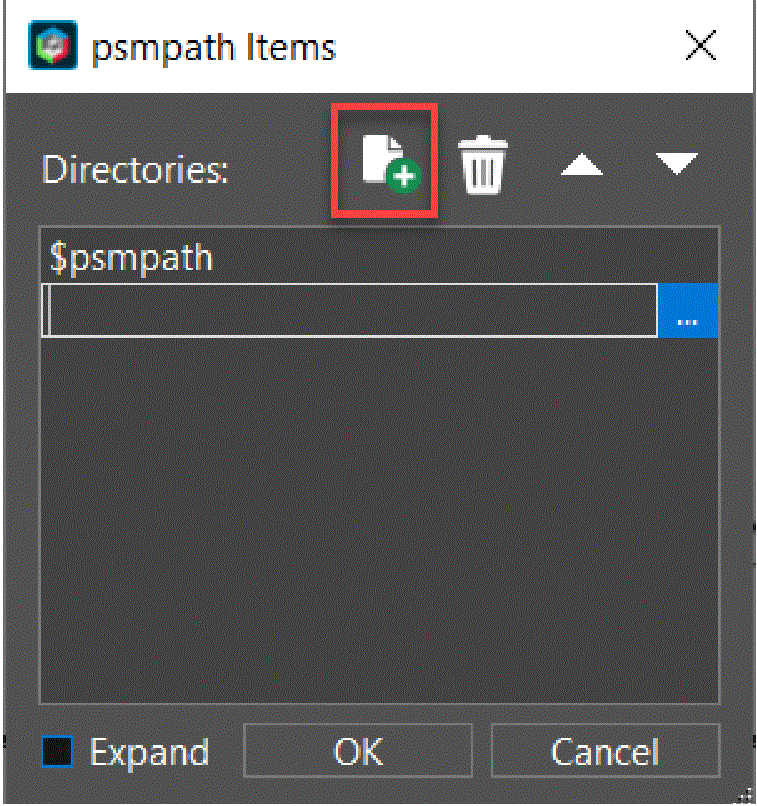Click the application logo in the title bar
This screenshot has width=757, height=806.
(x=53, y=45)
